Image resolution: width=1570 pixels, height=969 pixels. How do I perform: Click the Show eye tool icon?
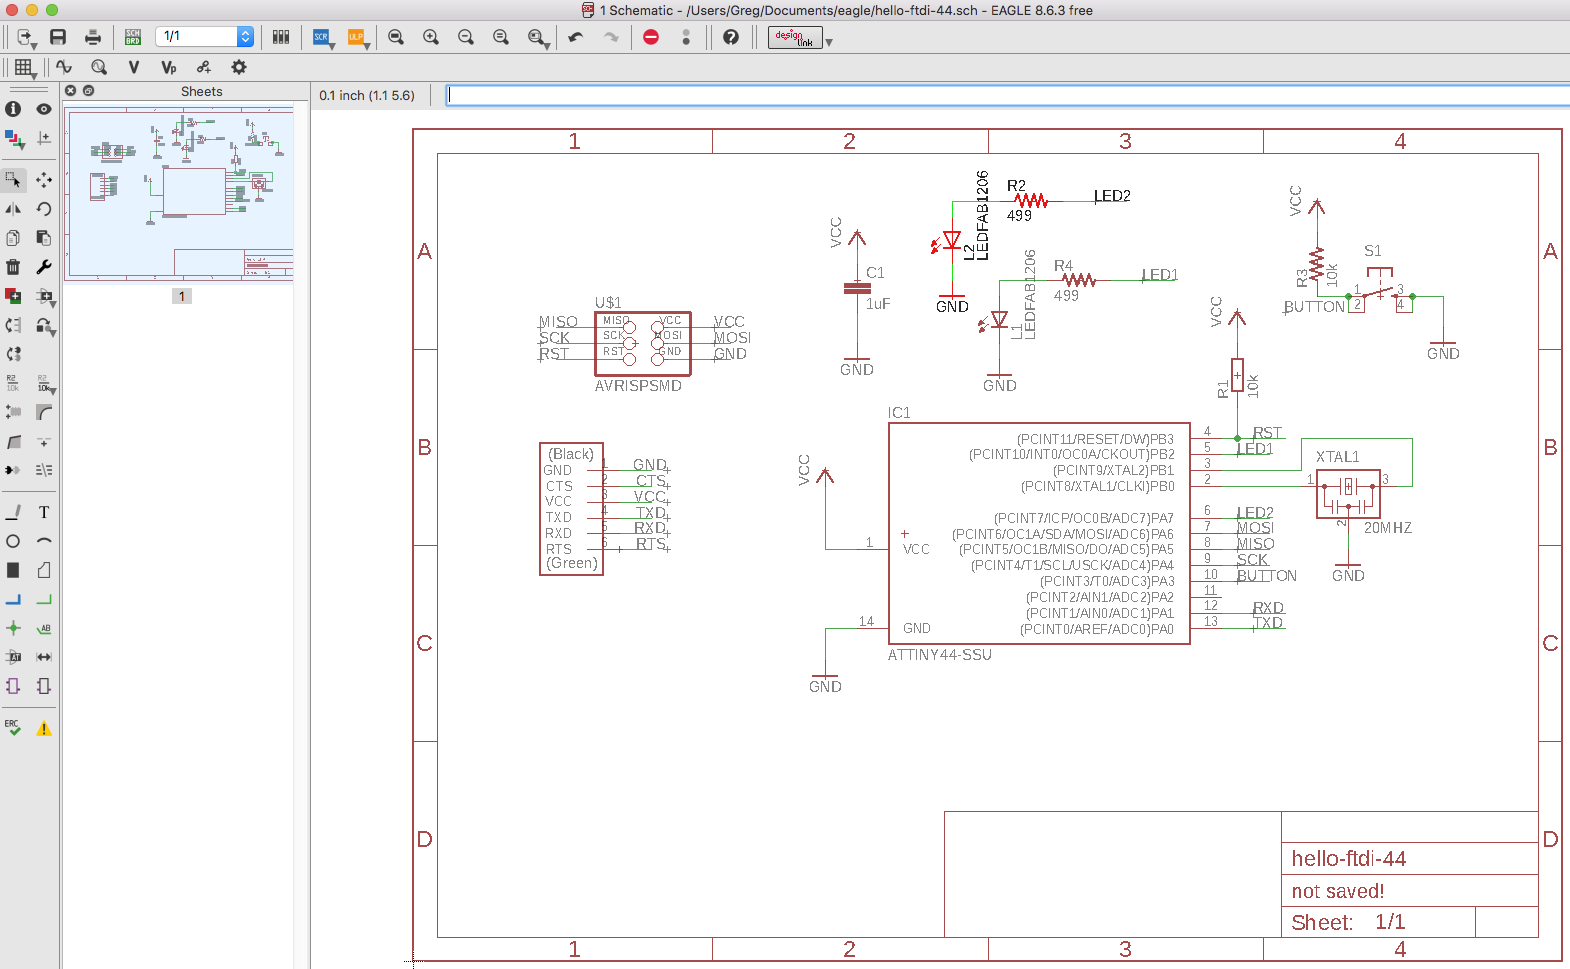coord(43,109)
